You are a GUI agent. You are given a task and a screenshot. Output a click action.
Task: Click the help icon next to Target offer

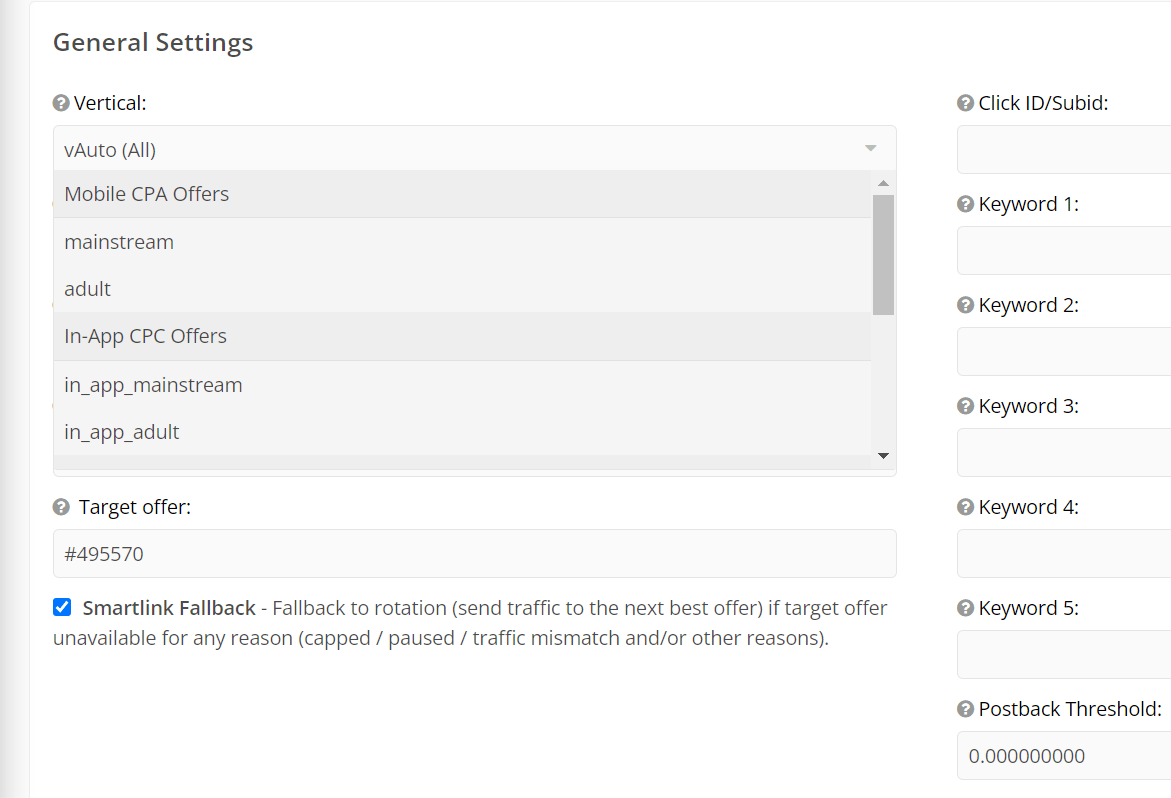pyautogui.click(x=61, y=508)
